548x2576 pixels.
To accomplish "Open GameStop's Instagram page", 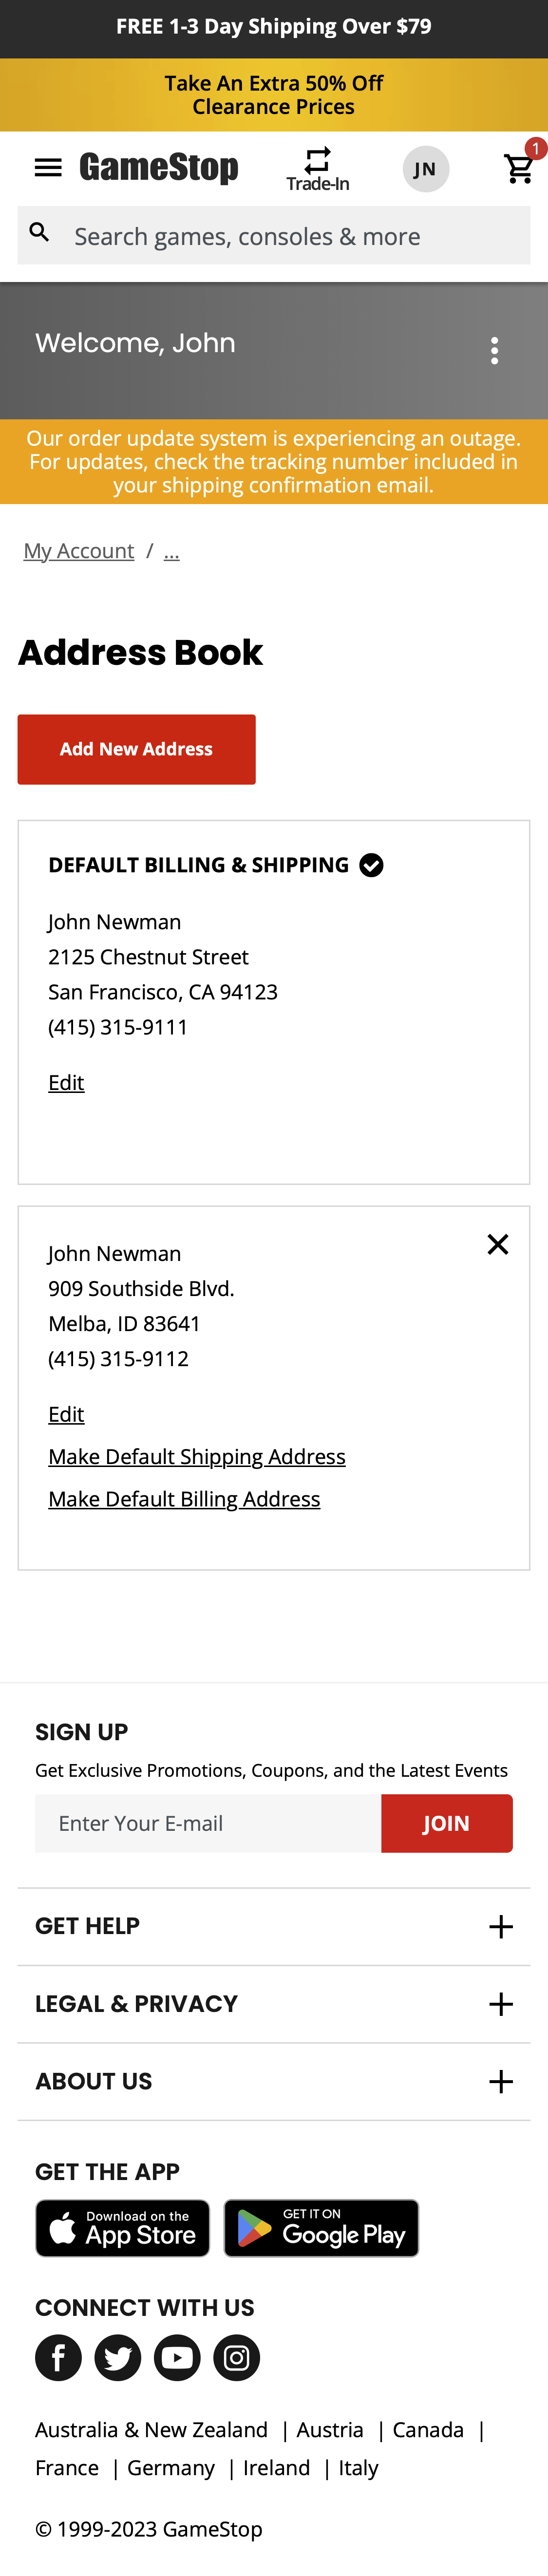I will pyautogui.click(x=236, y=2357).
